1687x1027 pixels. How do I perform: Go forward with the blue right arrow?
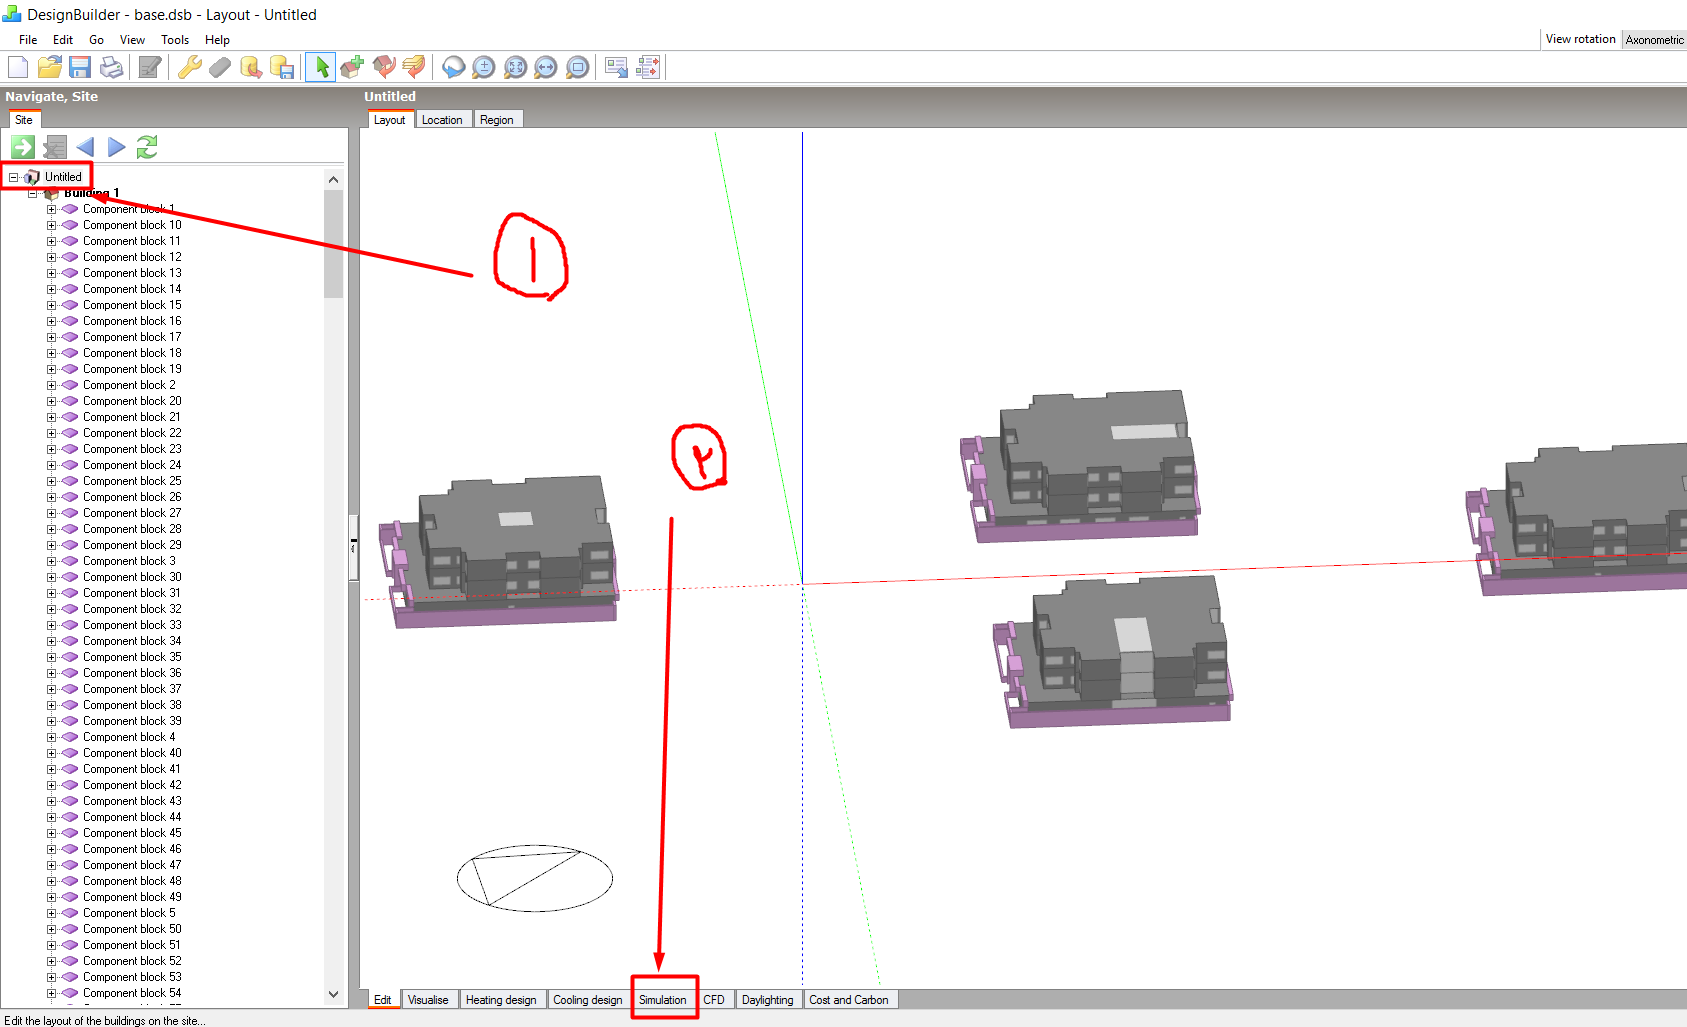pos(116,147)
